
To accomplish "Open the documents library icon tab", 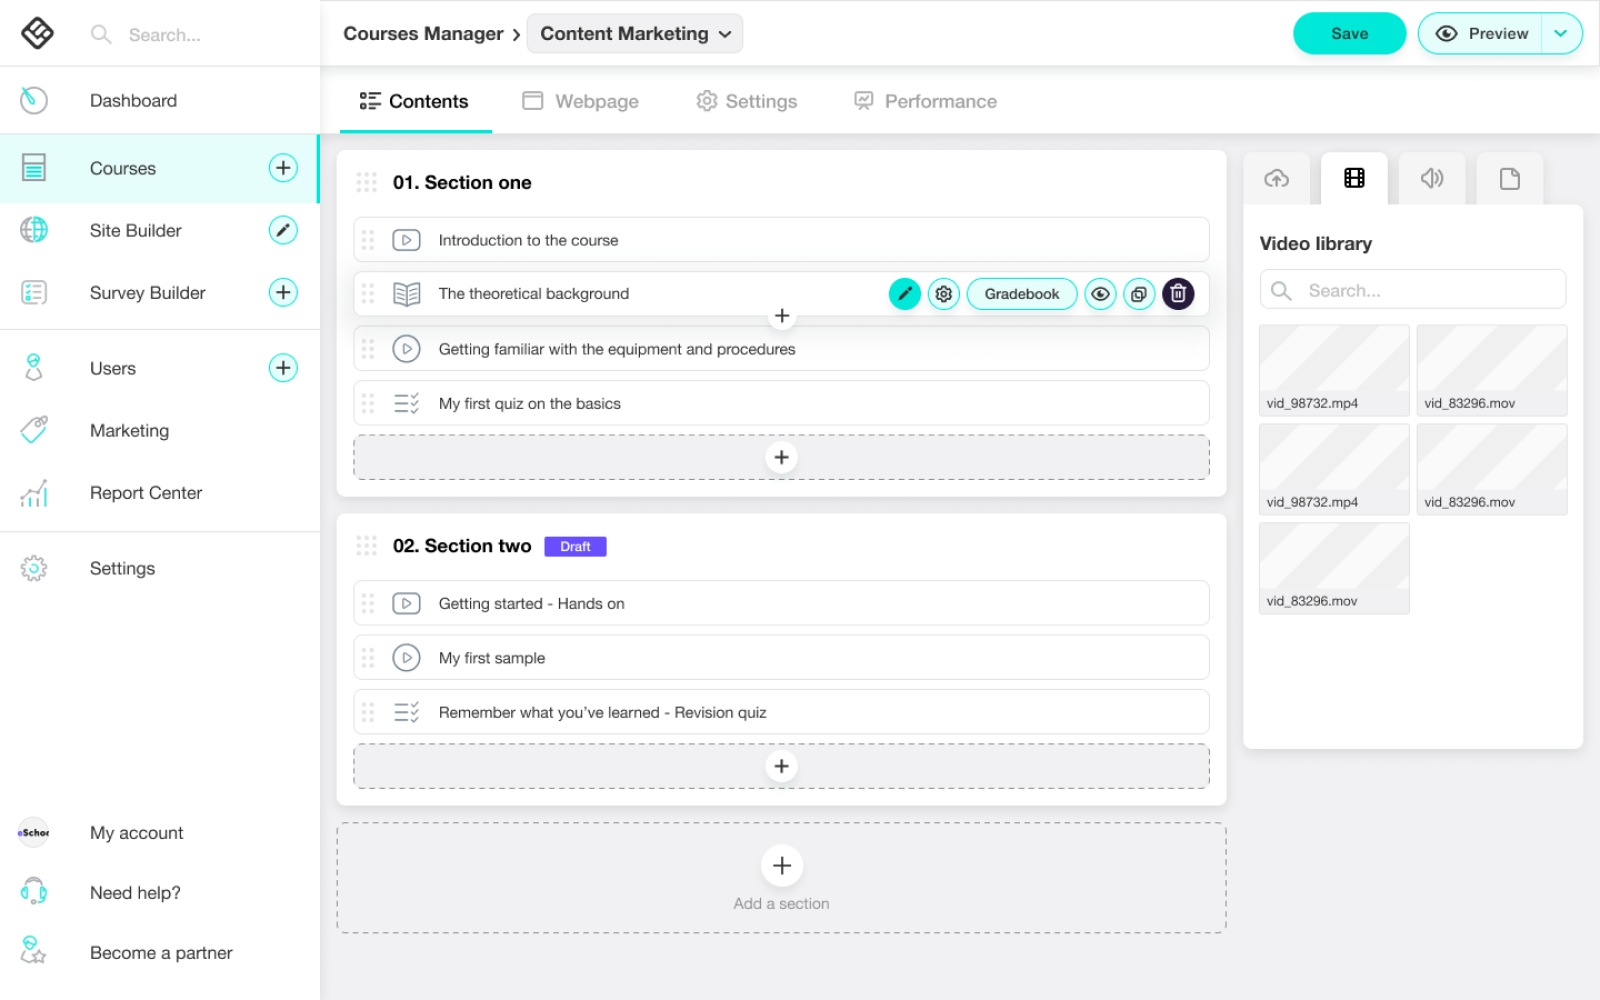I will (x=1509, y=179).
